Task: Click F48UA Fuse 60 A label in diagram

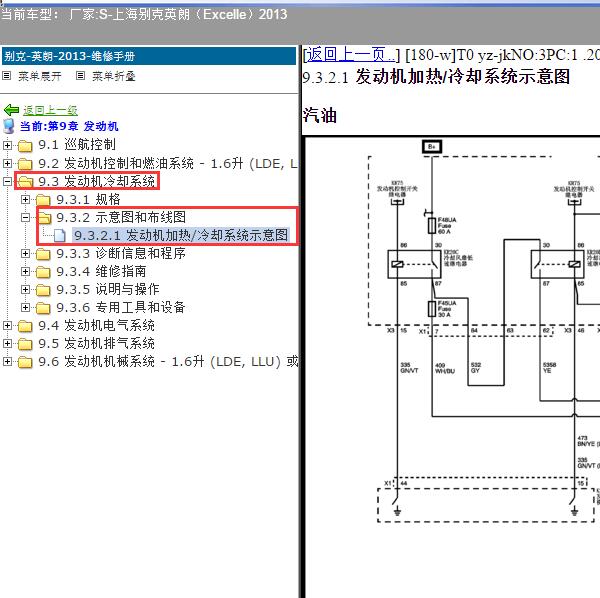Action: coord(447,226)
